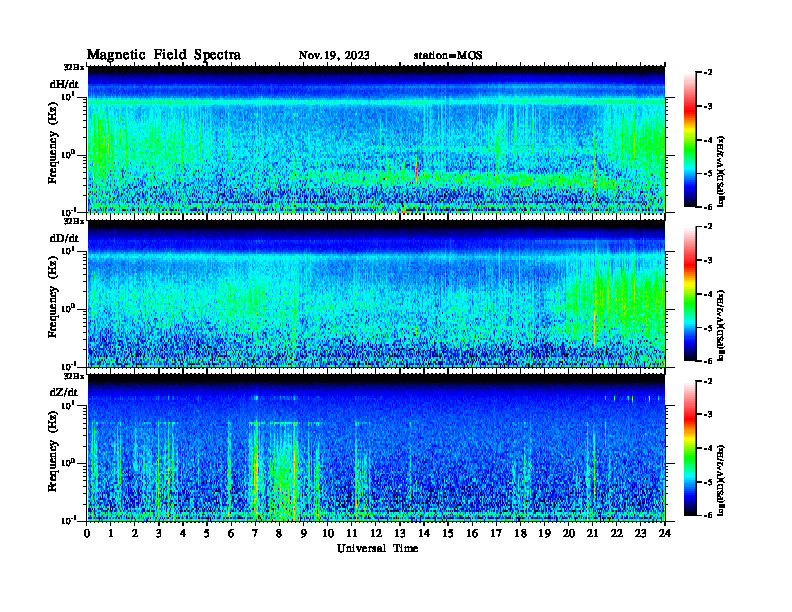
Task: Click the "Magnetic Field Spectra" title
Action: click(x=164, y=55)
